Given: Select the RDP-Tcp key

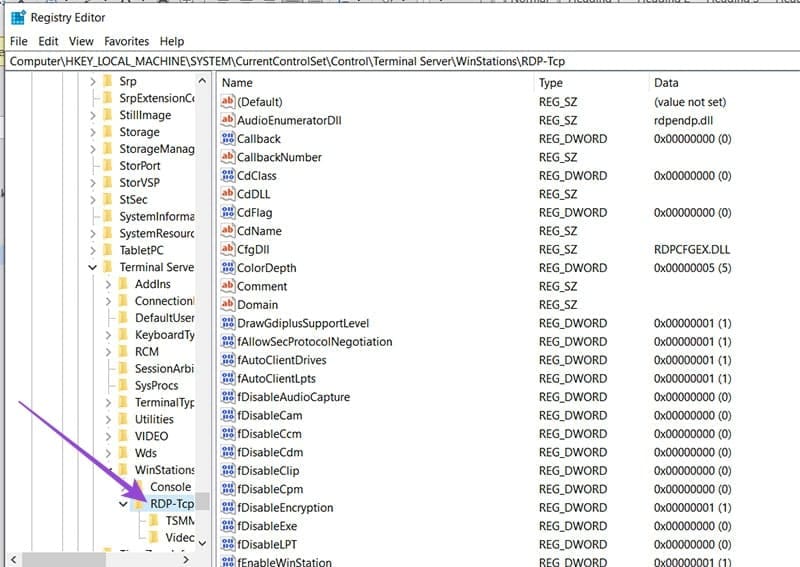Looking at the screenshot, I should point(172,504).
